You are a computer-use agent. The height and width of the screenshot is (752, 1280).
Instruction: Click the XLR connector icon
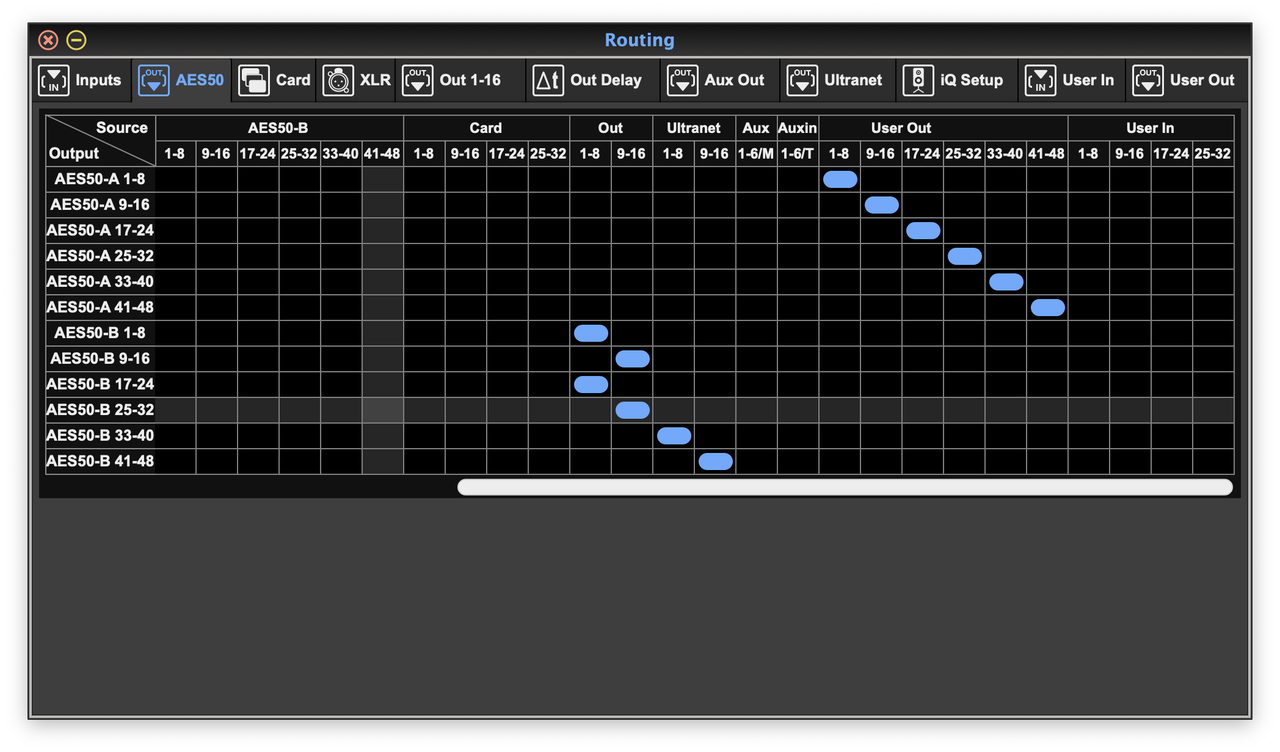pos(340,80)
